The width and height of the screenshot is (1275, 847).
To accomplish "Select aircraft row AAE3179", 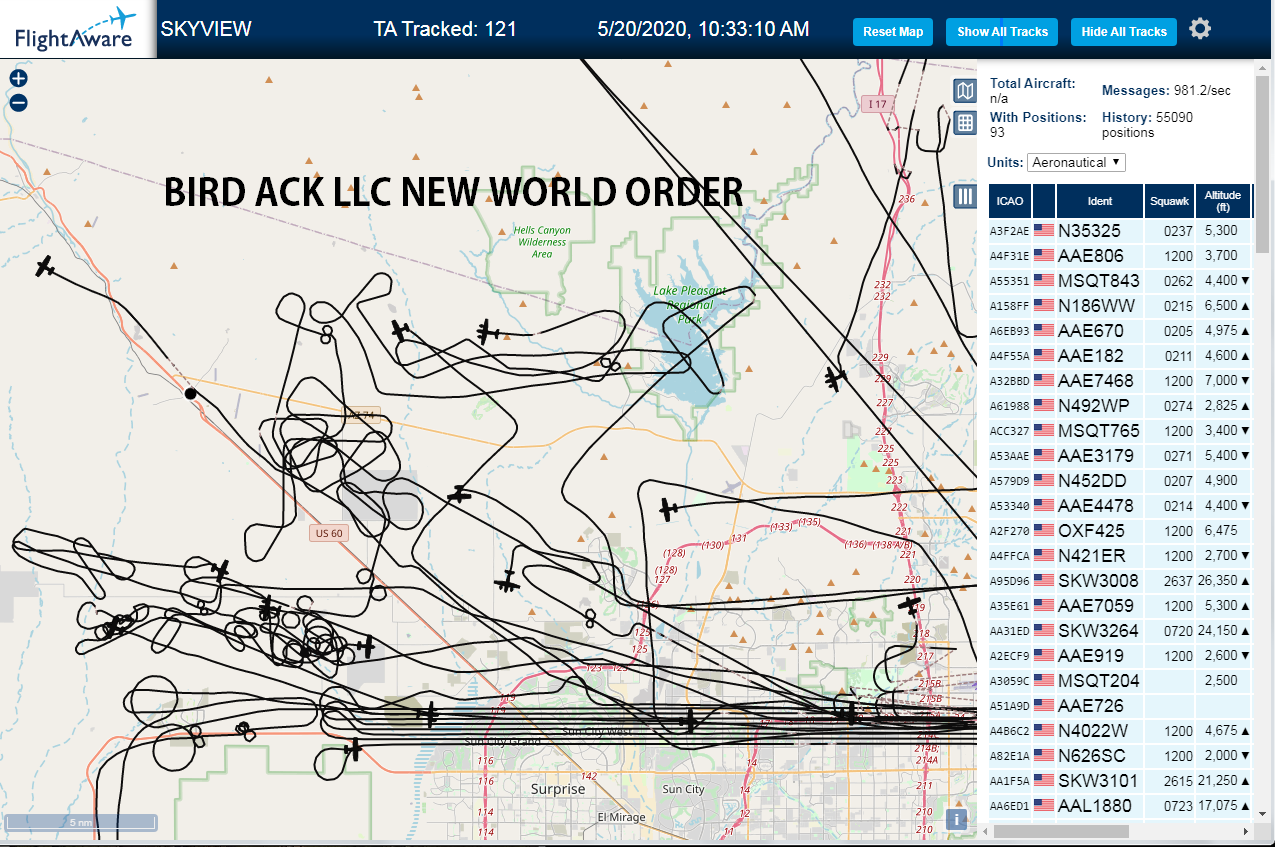I will click(1120, 456).
